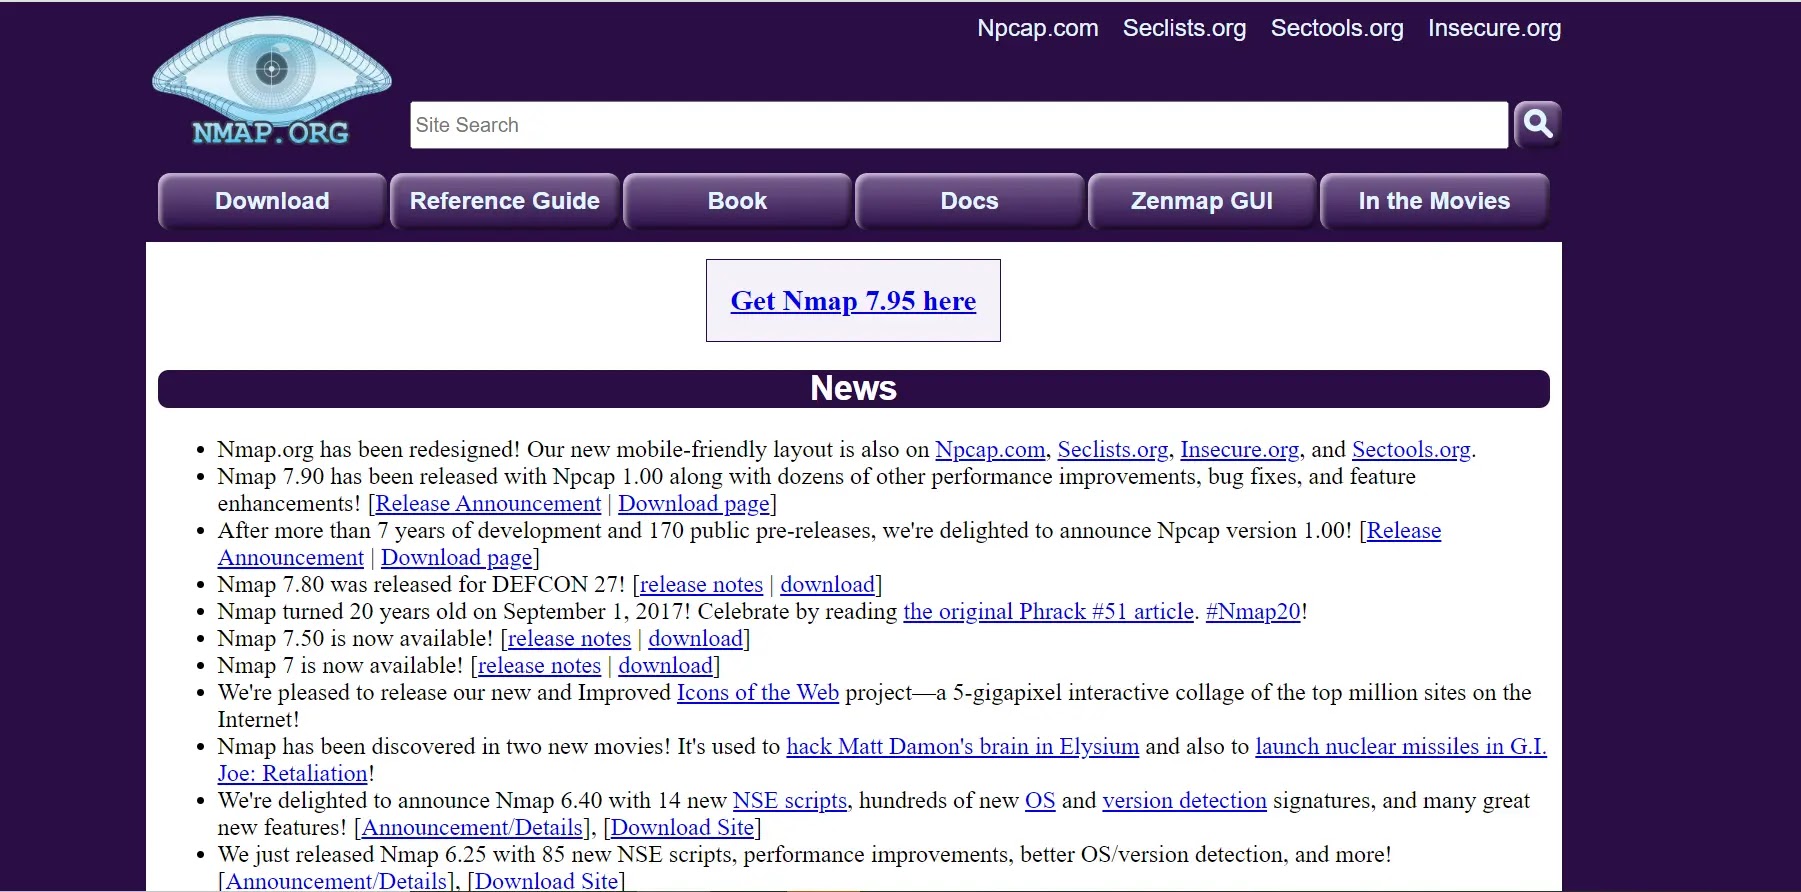Open Npcap 1.00 Download page link
The width and height of the screenshot is (1801, 892).
coord(457,558)
